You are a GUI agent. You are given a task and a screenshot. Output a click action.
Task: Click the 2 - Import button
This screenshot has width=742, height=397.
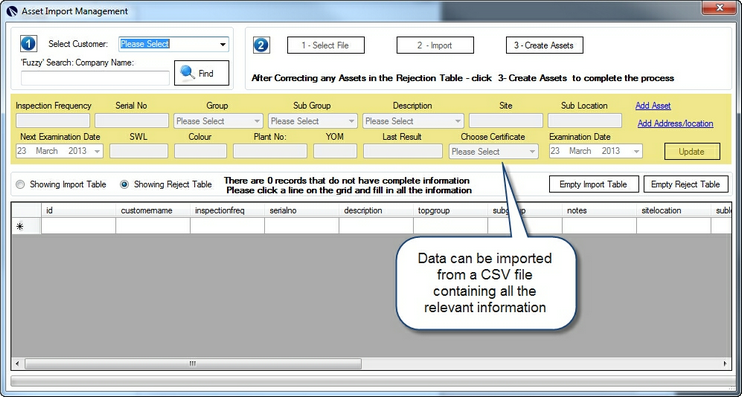[435, 45]
